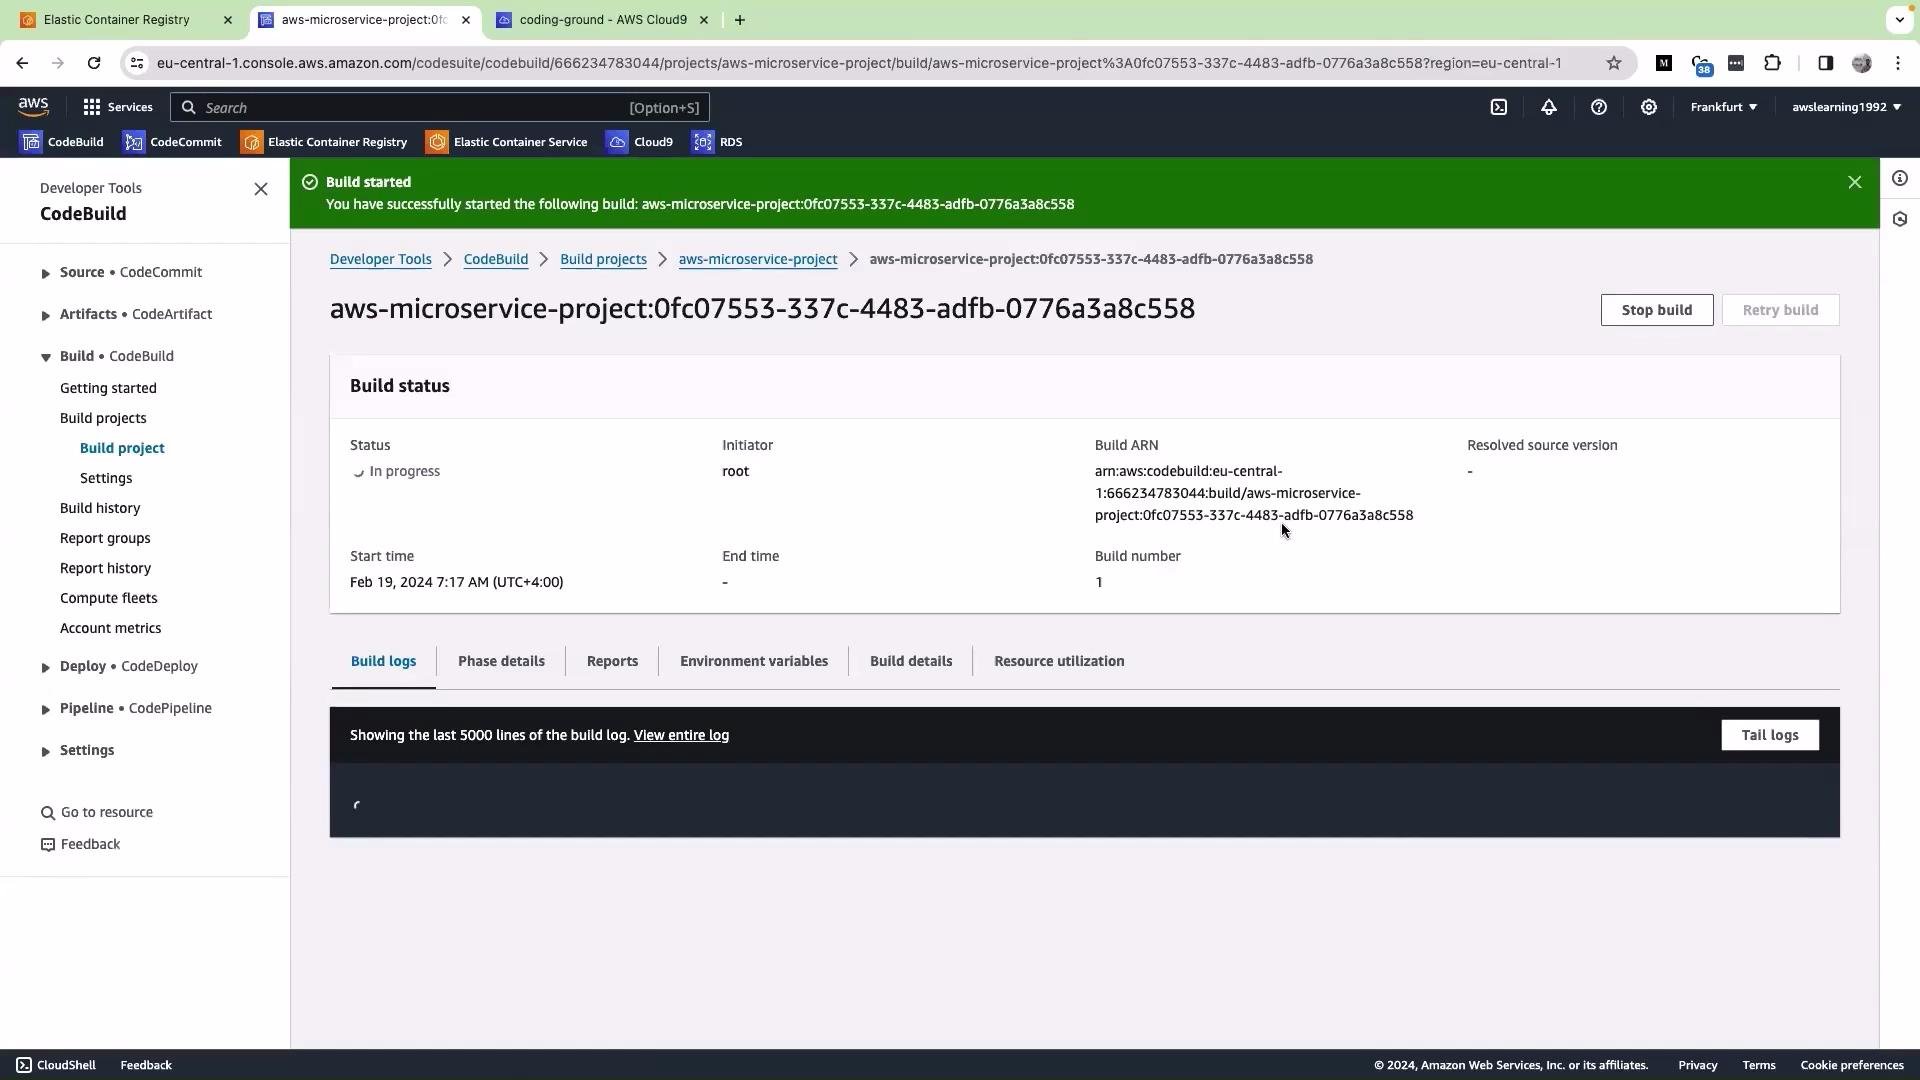
Task: Select the Build logs tab
Action: click(383, 661)
